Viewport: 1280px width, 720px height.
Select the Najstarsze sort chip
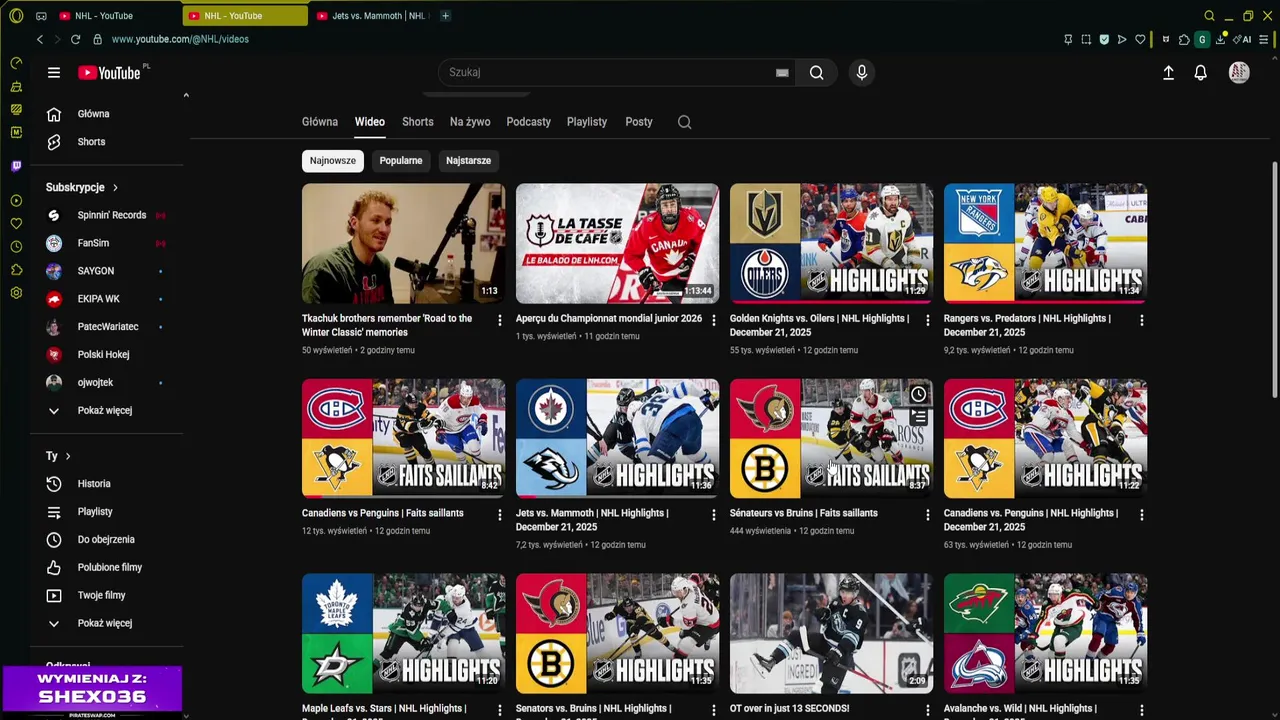(468, 161)
